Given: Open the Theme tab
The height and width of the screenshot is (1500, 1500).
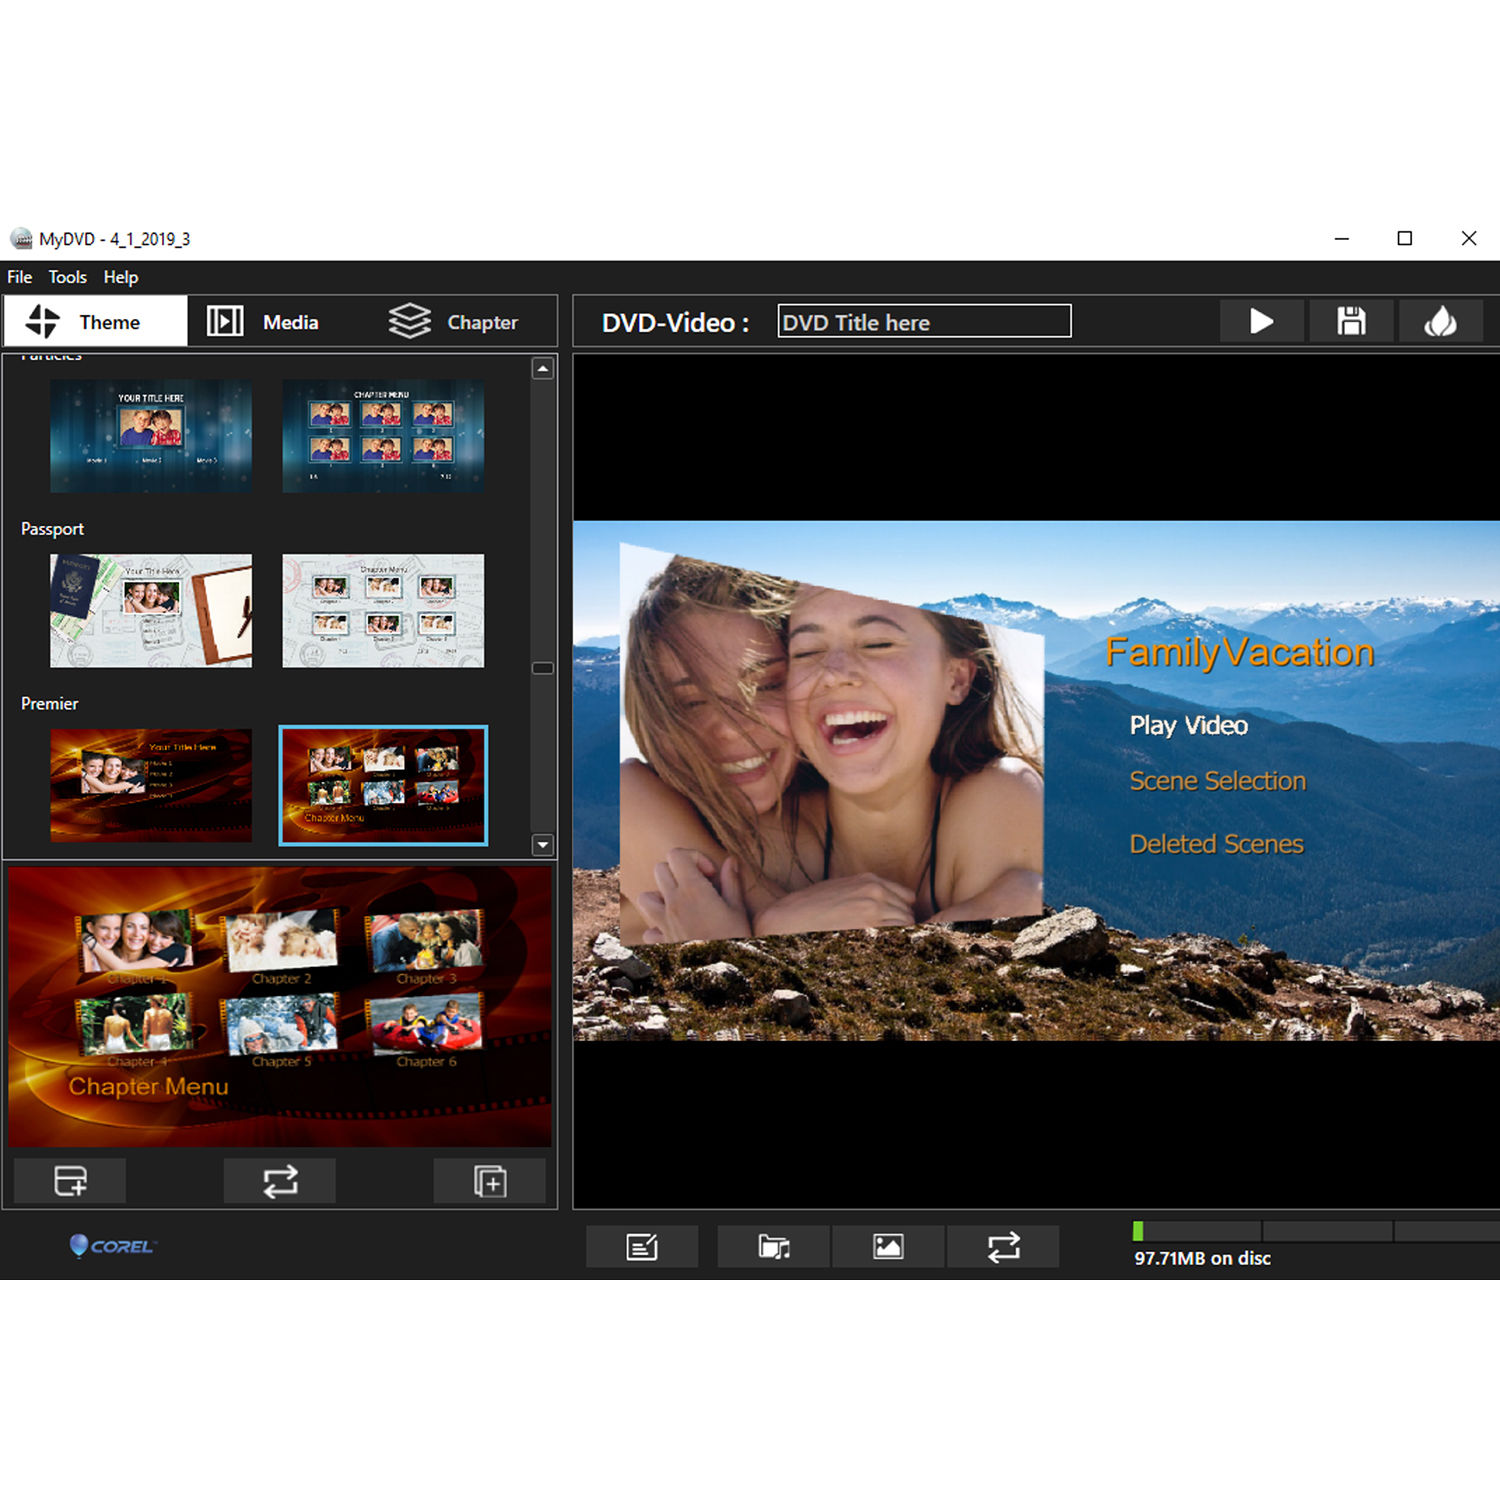Looking at the screenshot, I should tap(95, 321).
